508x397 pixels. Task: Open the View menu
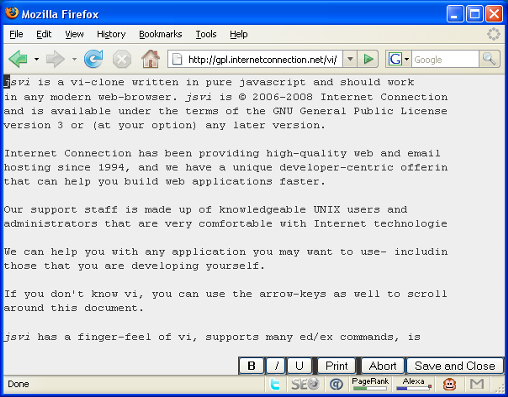coord(74,34)
